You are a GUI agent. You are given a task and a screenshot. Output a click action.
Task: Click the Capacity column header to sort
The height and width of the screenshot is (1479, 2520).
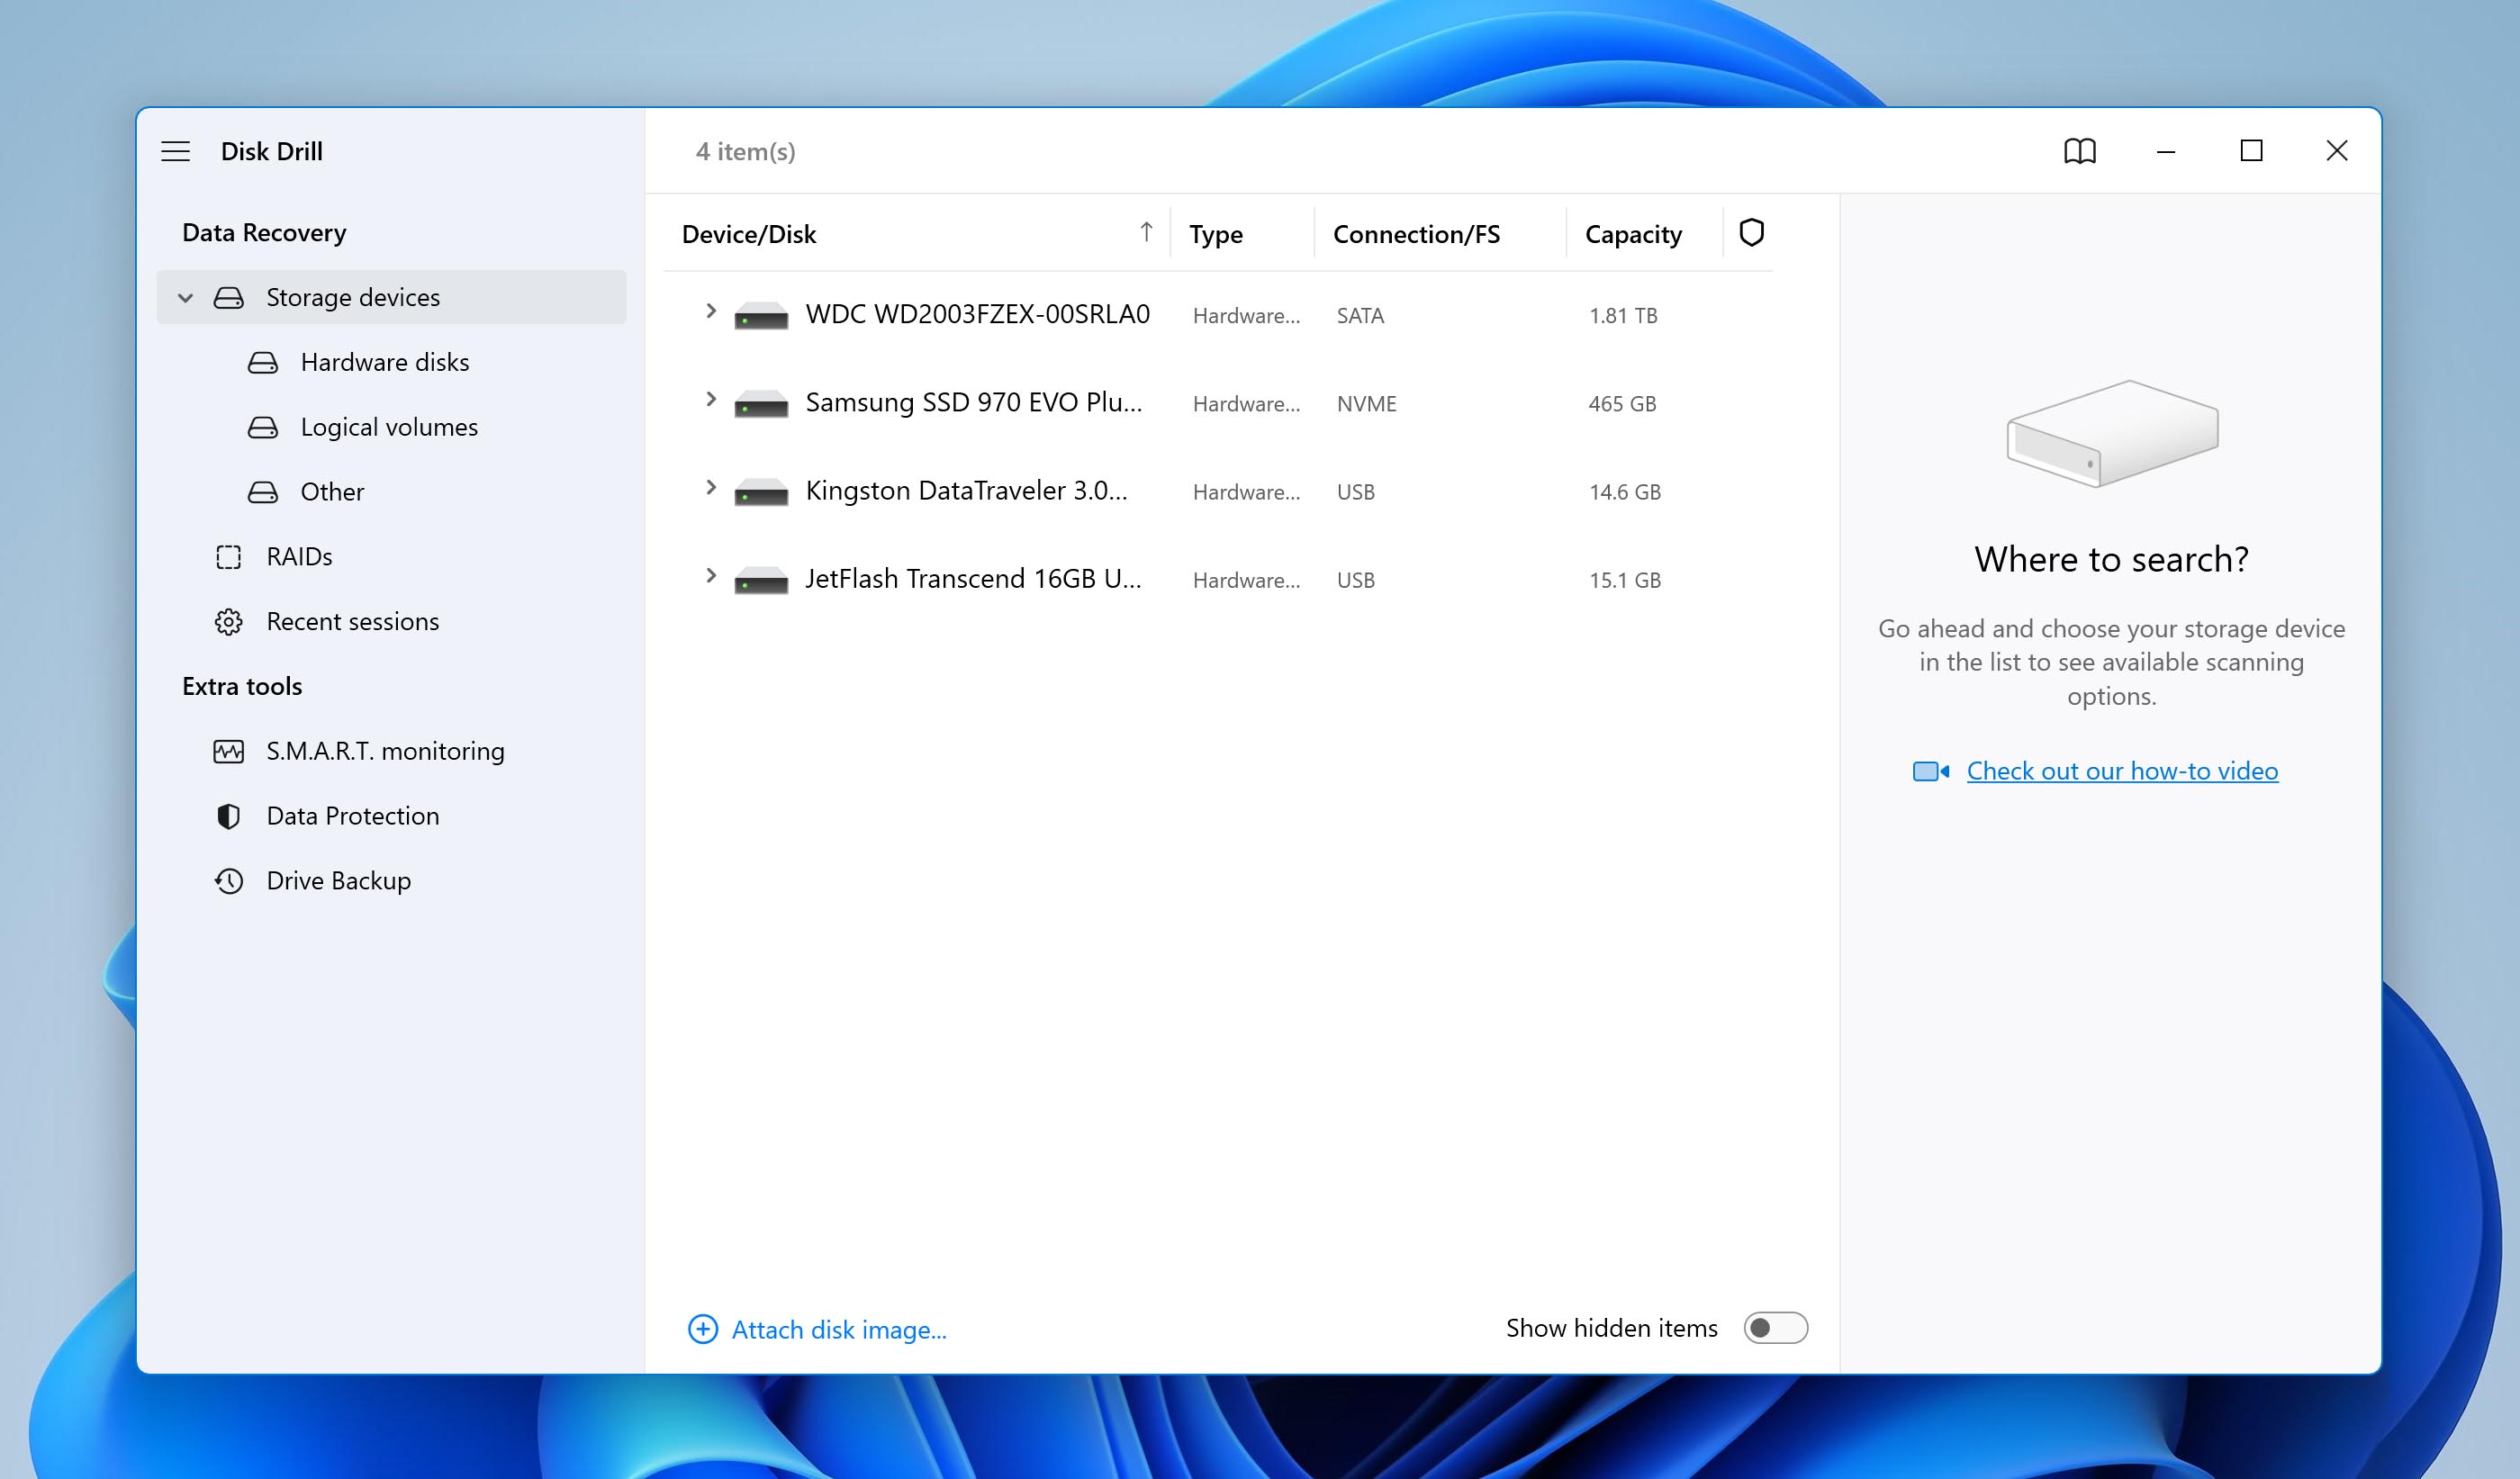[x=1632, y=230]
